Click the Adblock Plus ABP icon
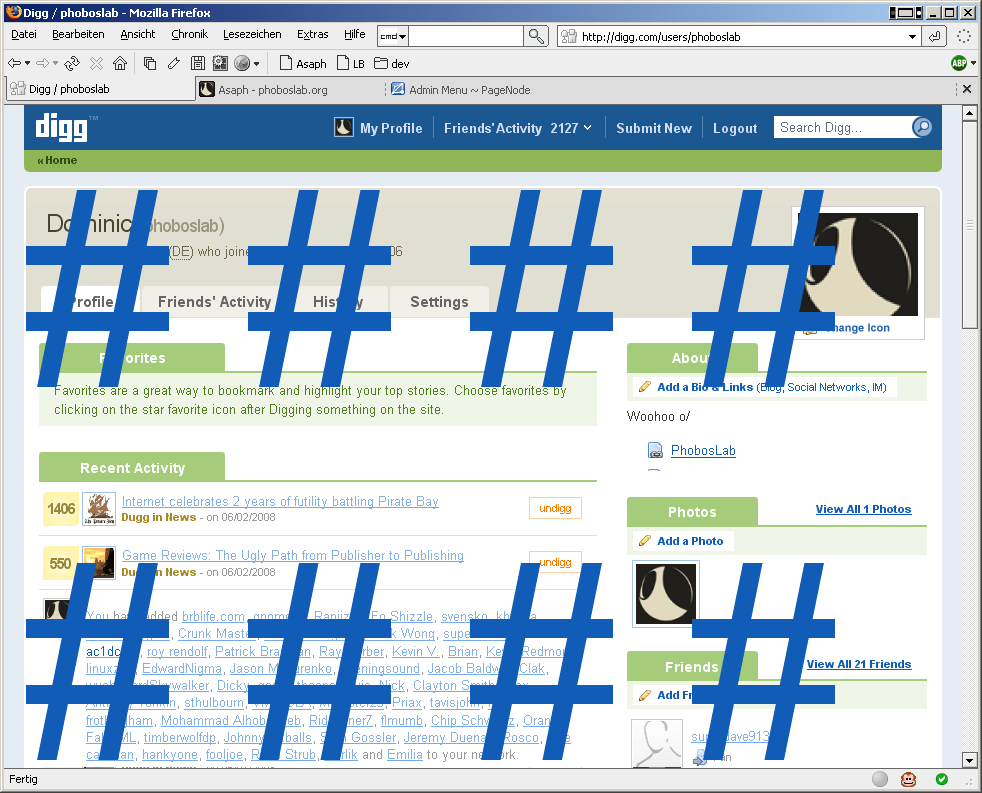 click(x=959, y=63)
